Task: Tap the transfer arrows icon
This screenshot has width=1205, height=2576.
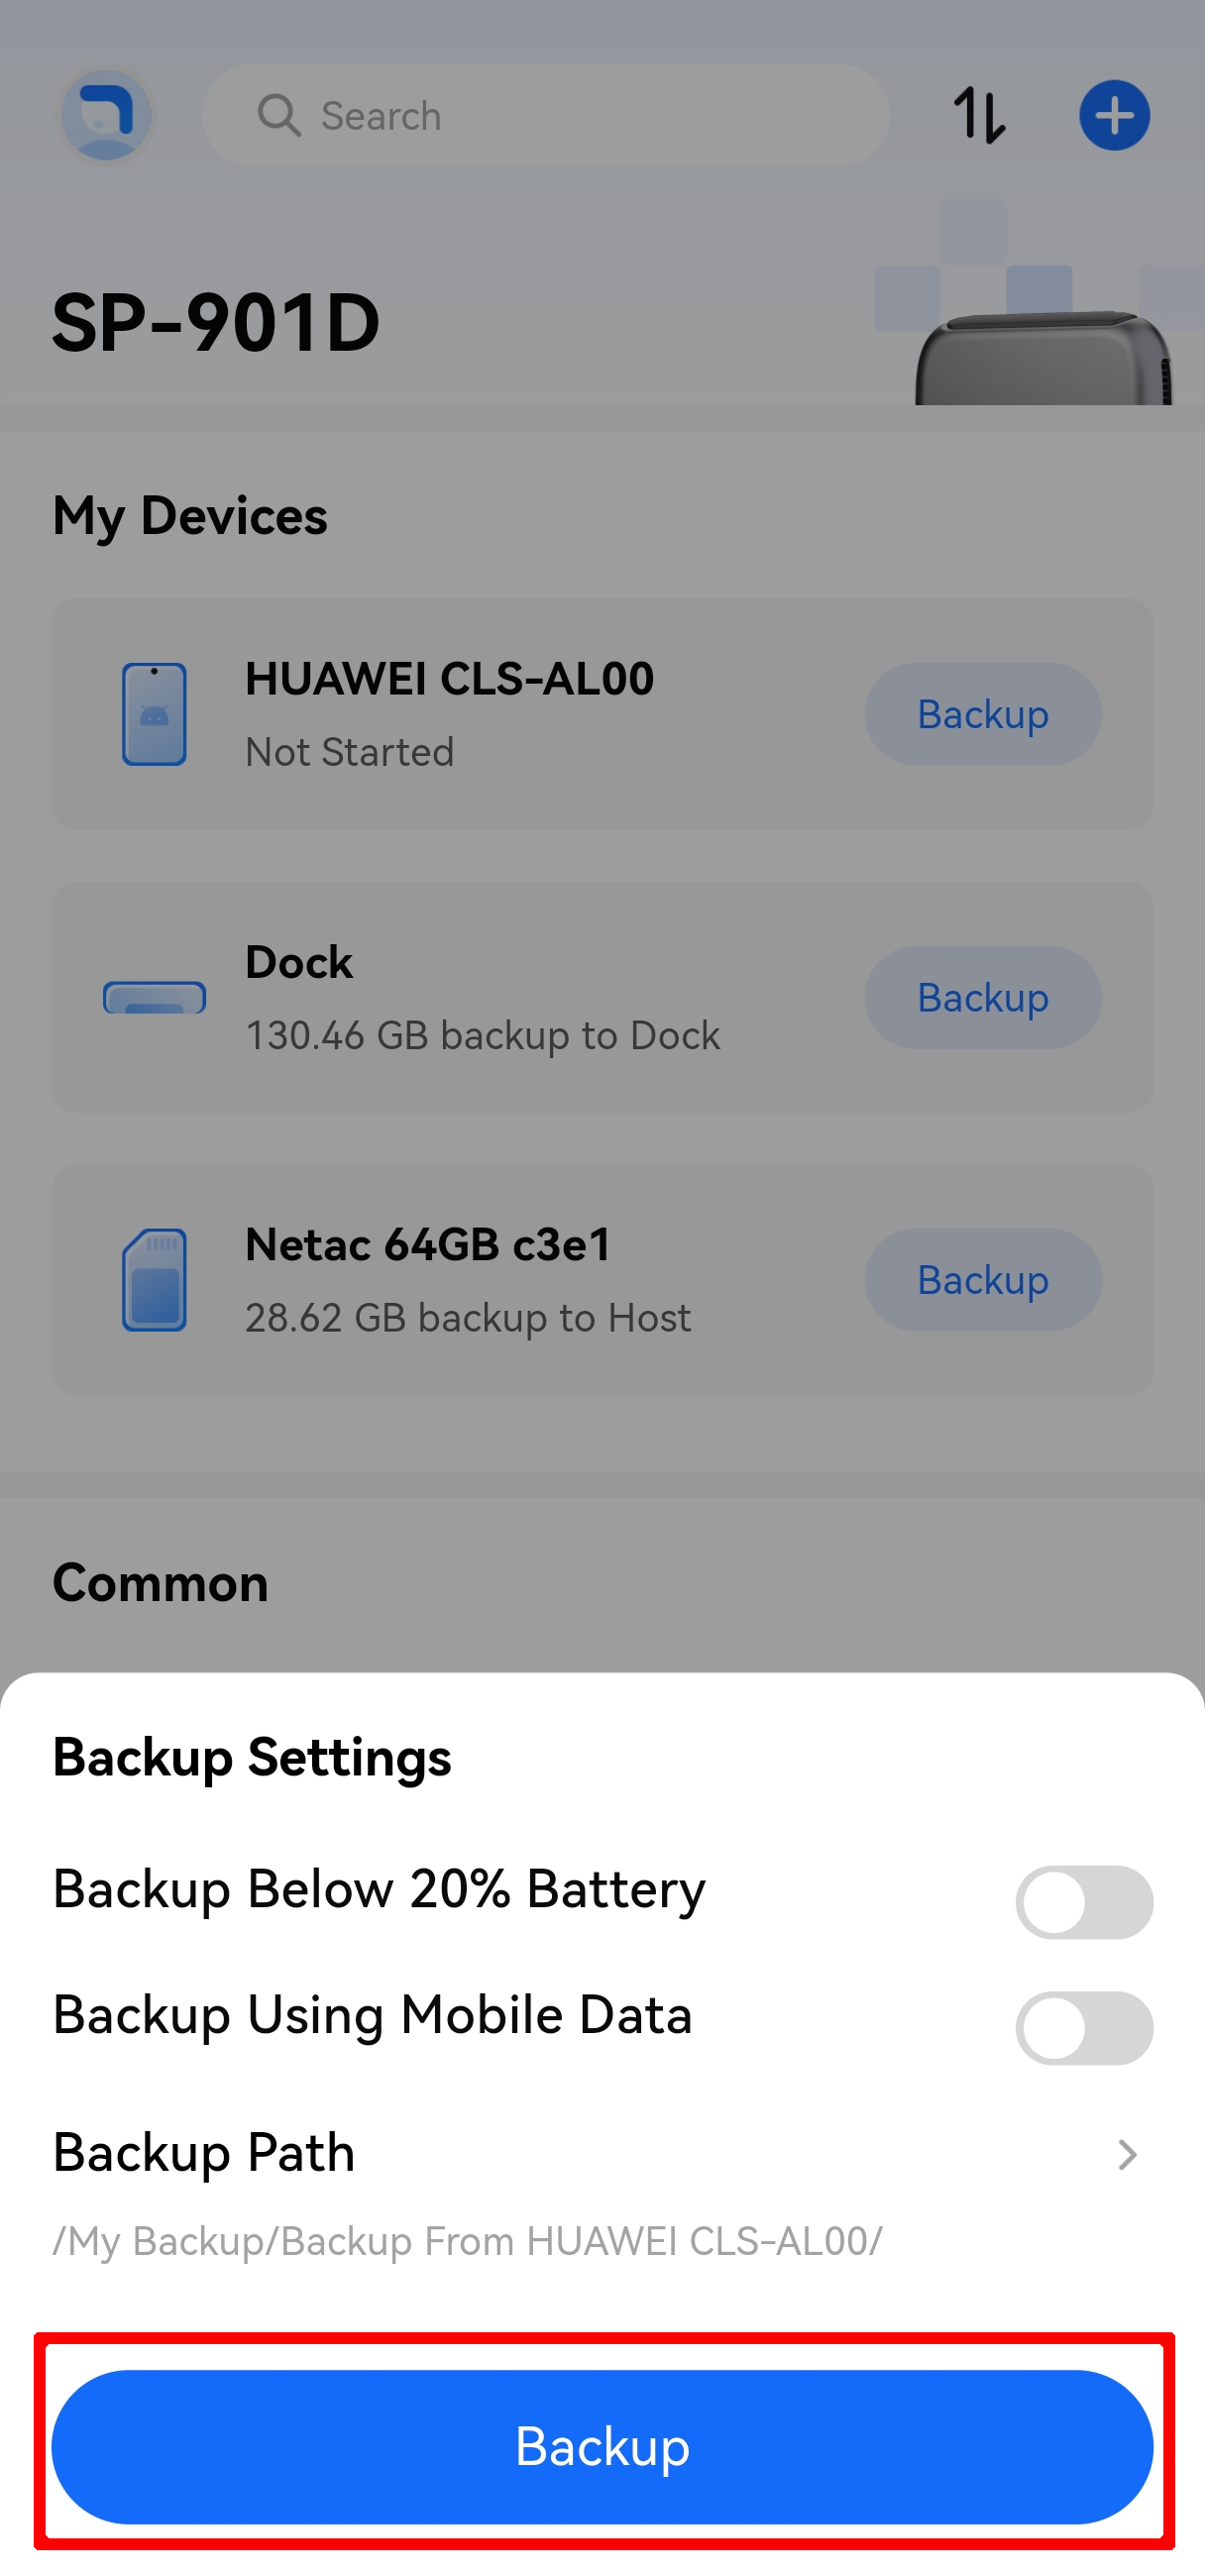Action: [x=978, y=116]
